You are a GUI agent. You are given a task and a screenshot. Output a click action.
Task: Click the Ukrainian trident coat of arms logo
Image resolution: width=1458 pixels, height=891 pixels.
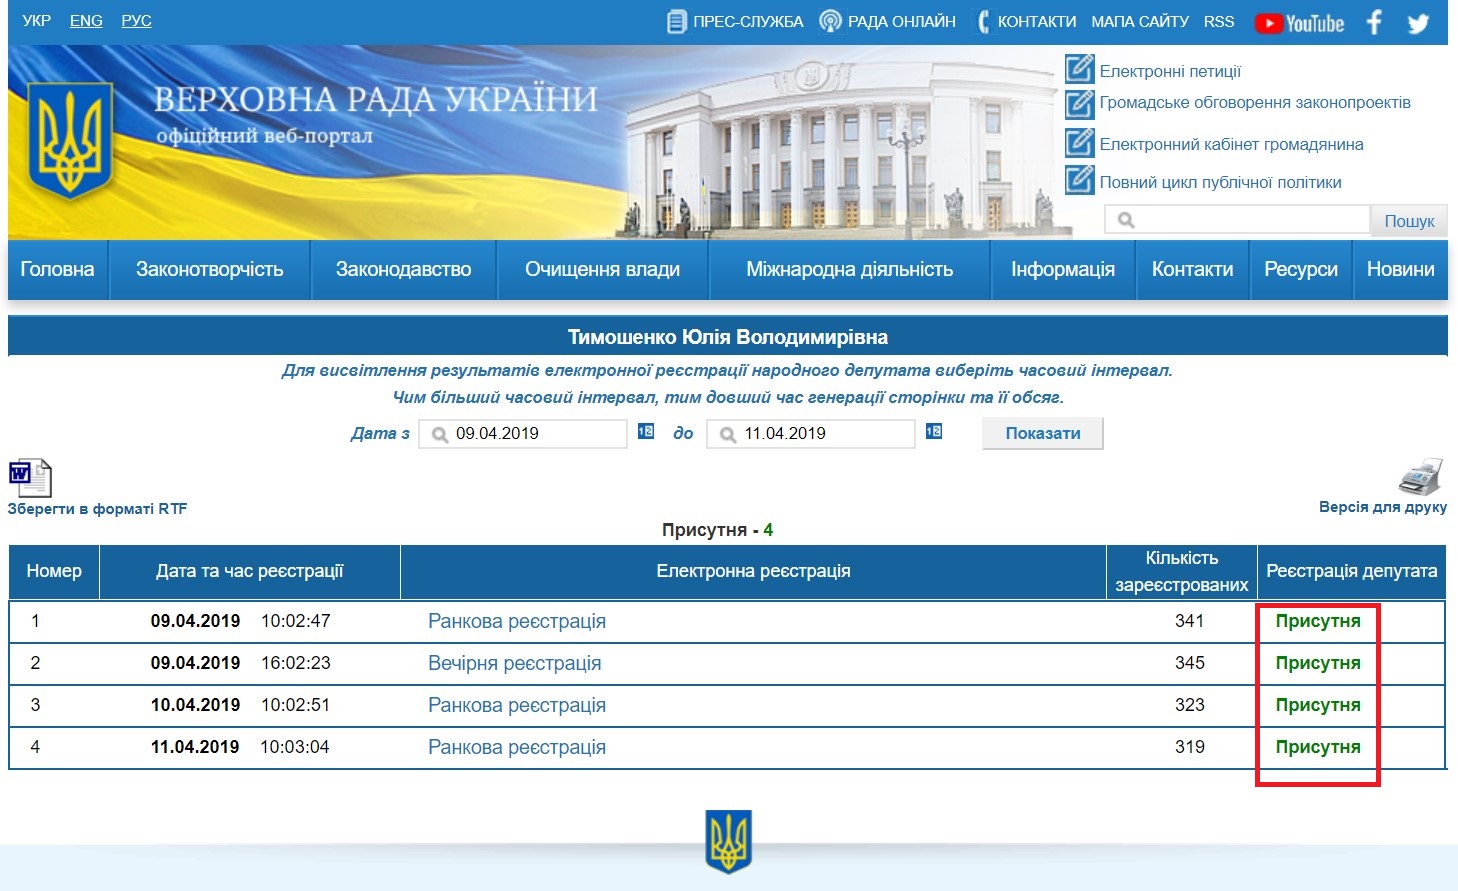[69, 140]
